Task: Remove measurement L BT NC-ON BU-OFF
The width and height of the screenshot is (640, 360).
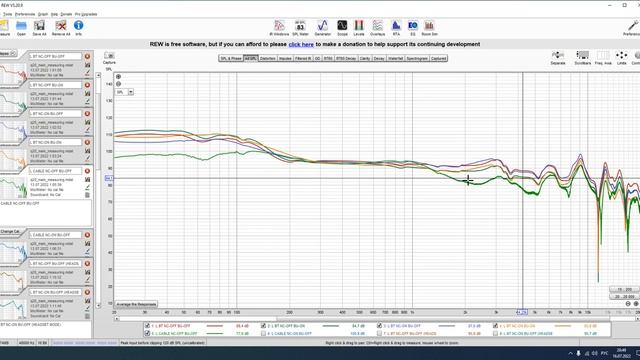Action: [x=87, y=113]
